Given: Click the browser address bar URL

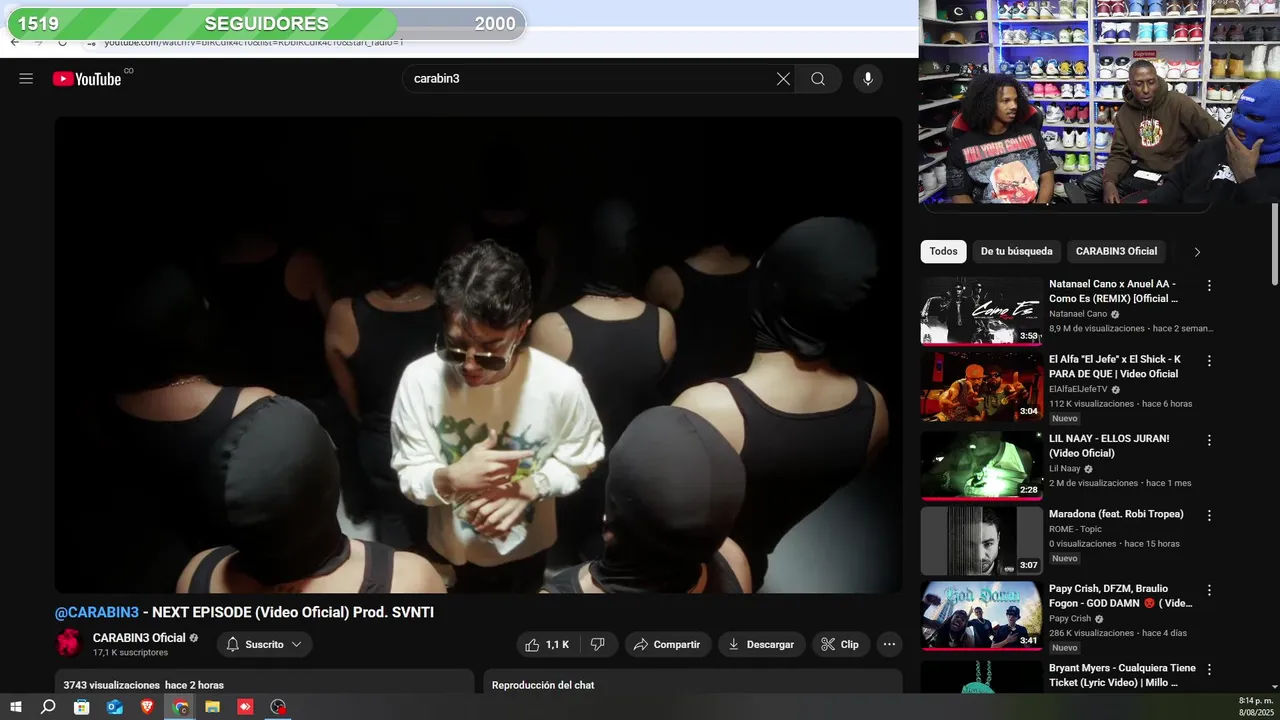Looking at the screenshot, I should click(254, 43).
